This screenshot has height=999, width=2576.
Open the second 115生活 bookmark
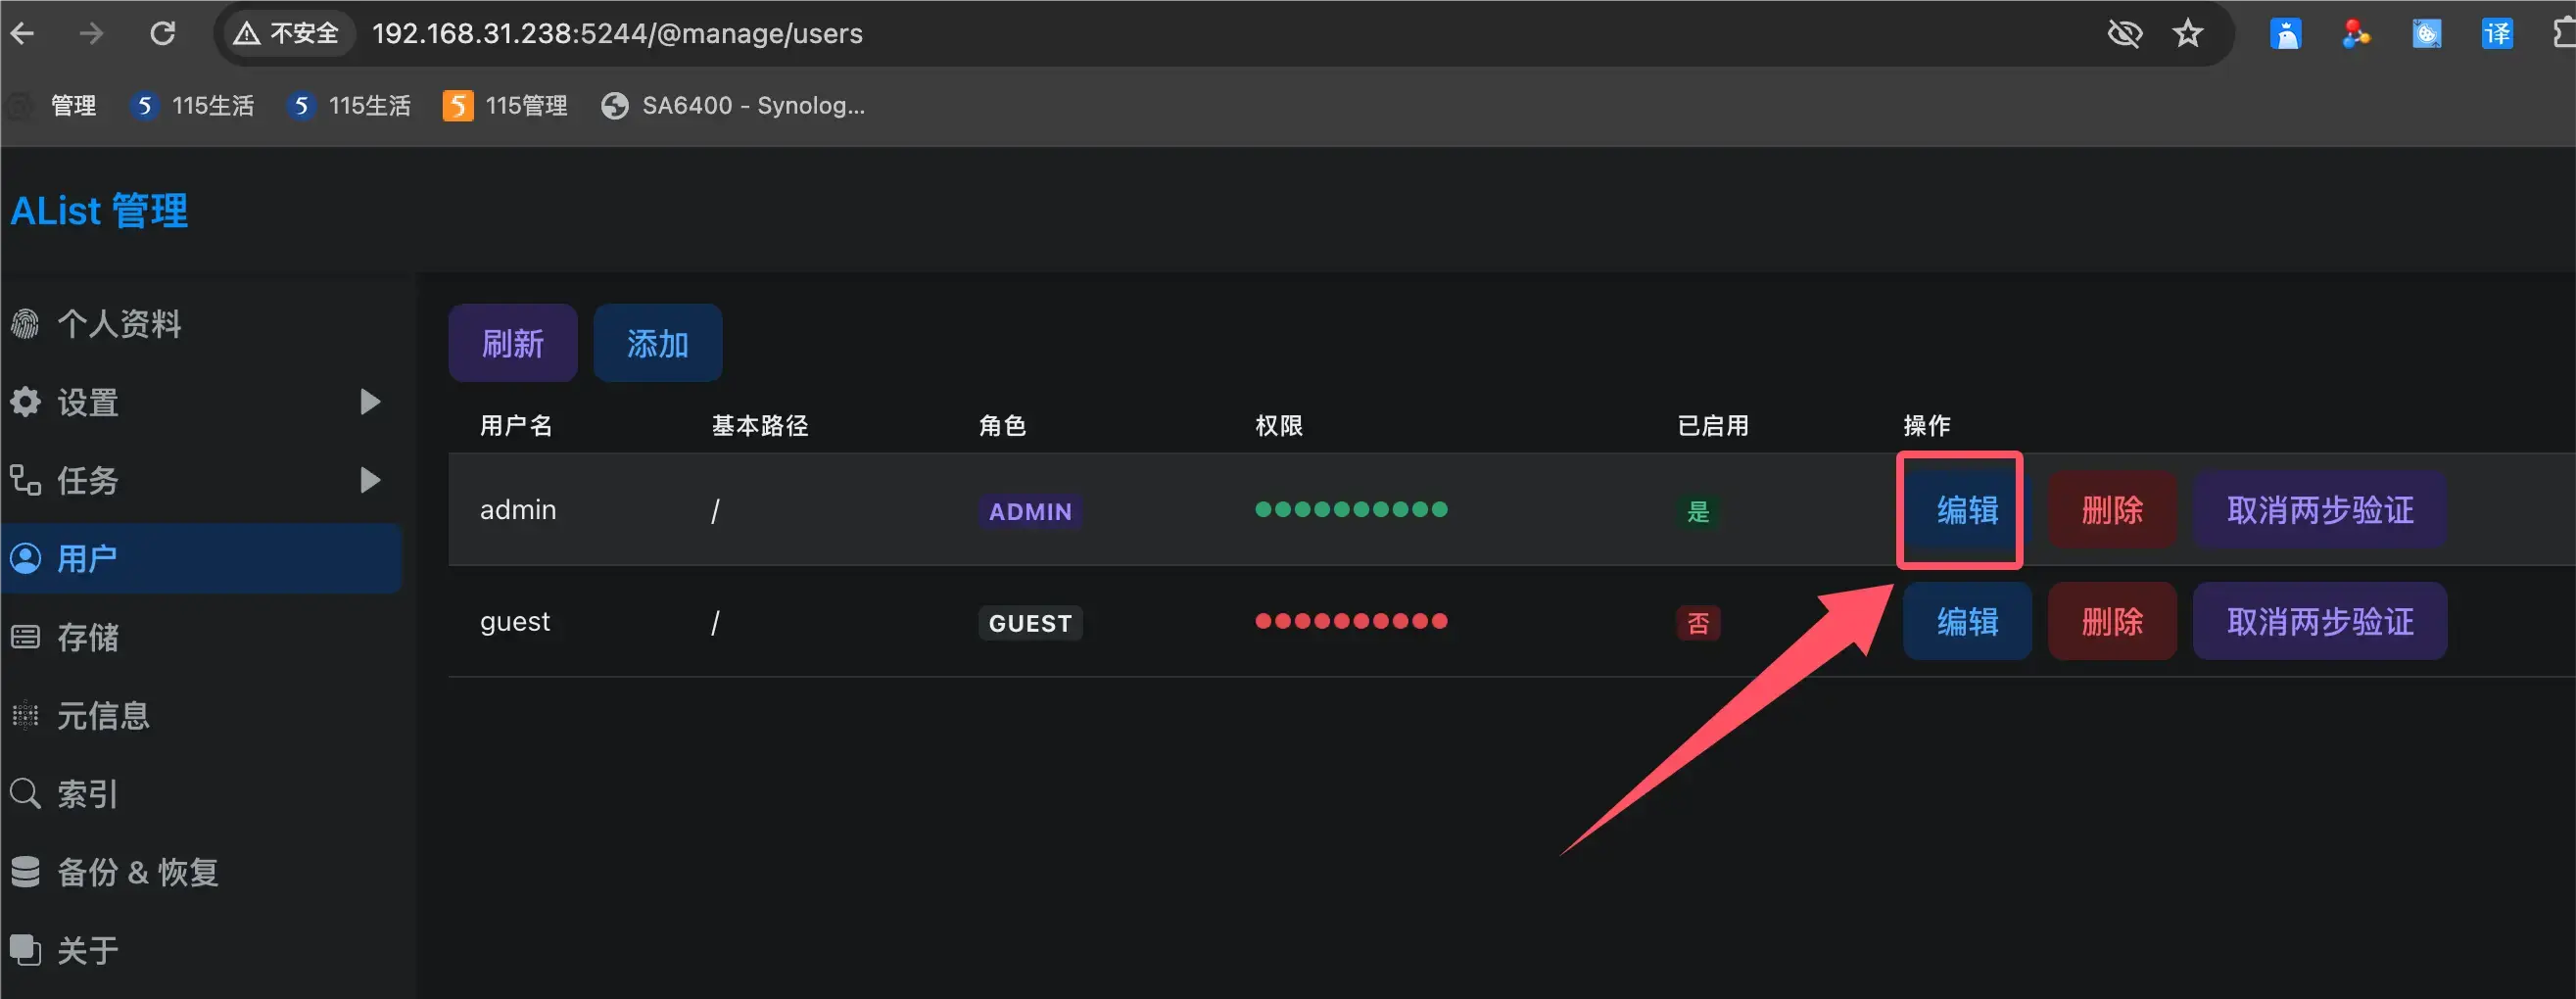point(348,105)
